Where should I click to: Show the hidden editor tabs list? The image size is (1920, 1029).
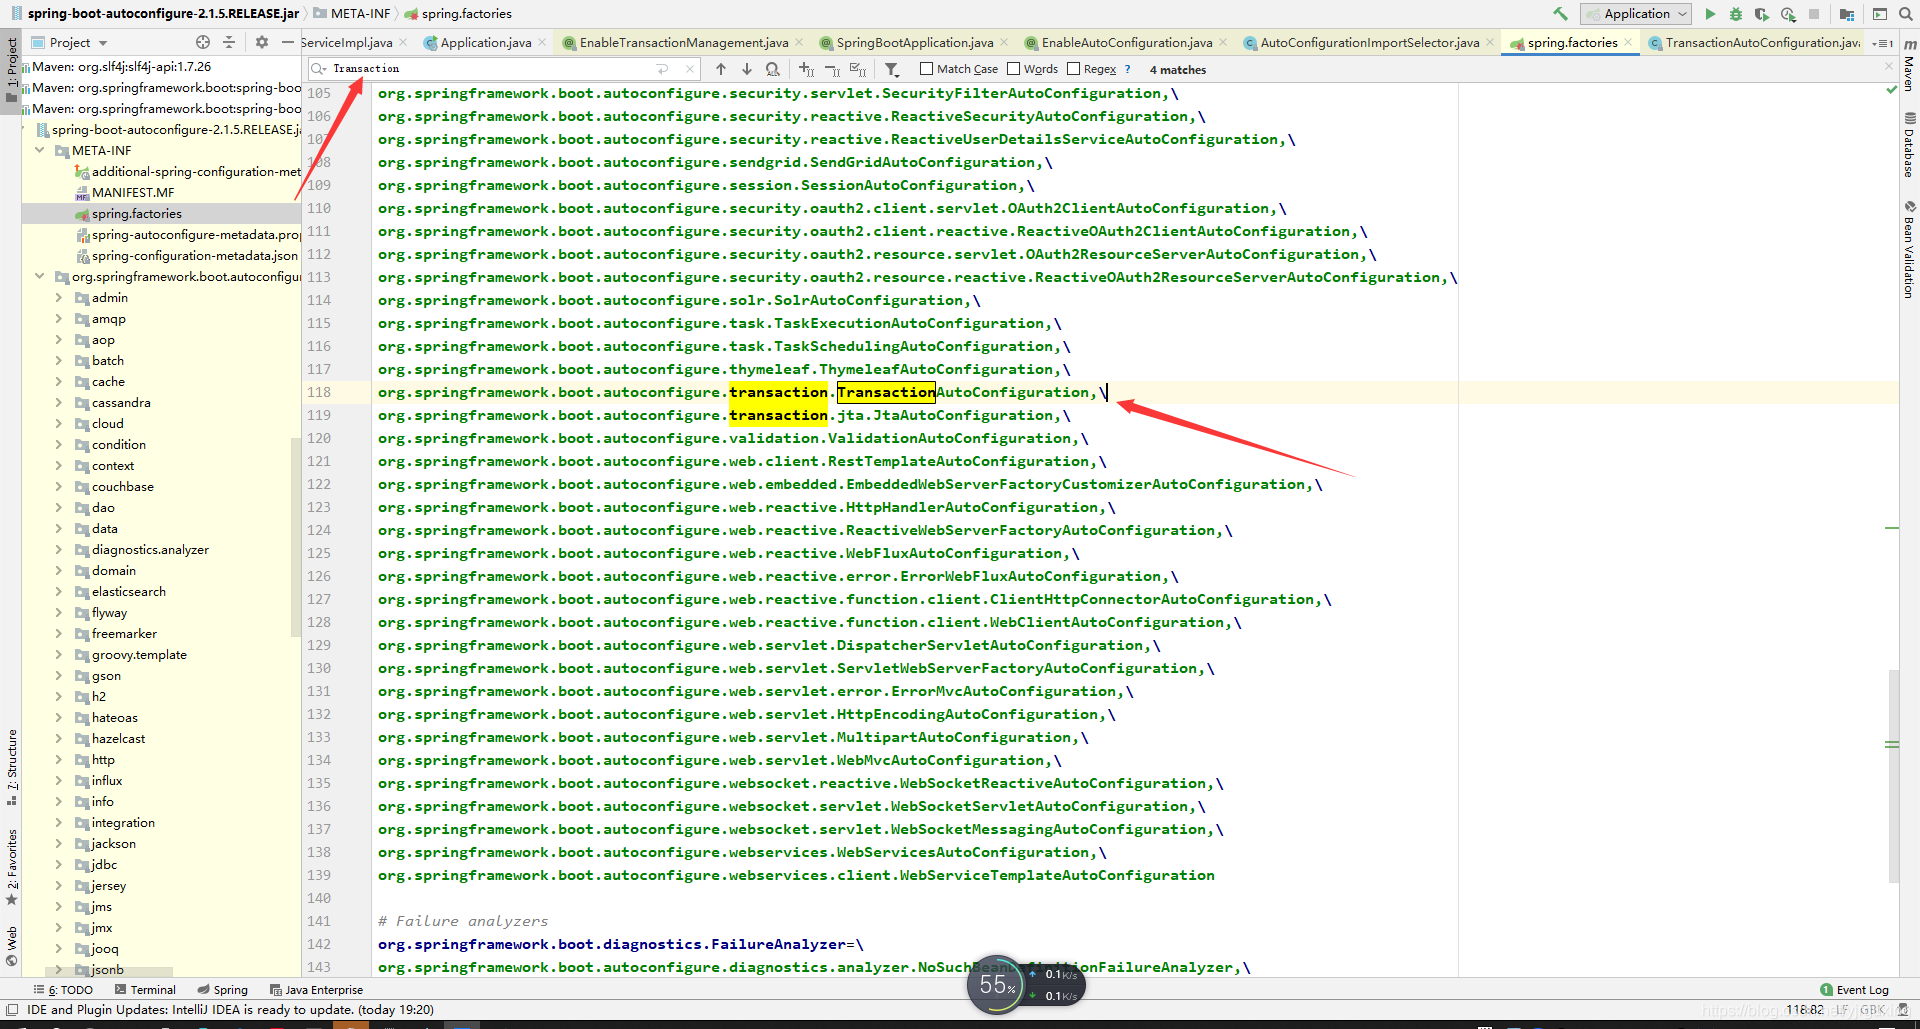click(1885, 43)
